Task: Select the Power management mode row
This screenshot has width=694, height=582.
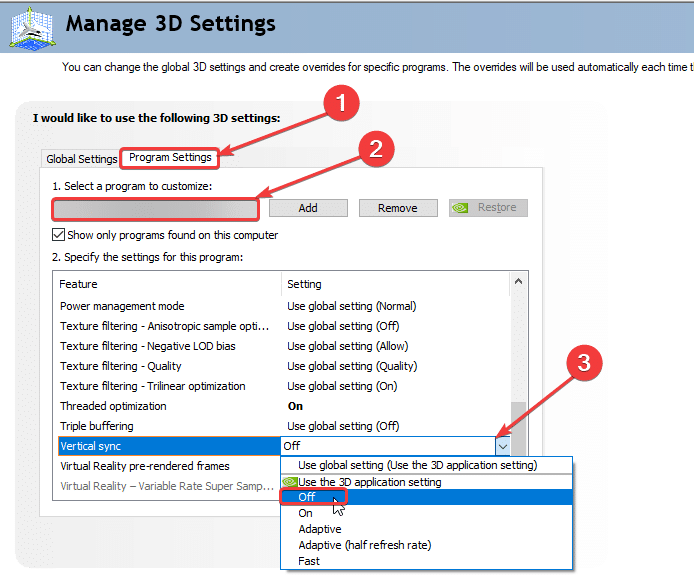Action: click(x=122, y=306)
